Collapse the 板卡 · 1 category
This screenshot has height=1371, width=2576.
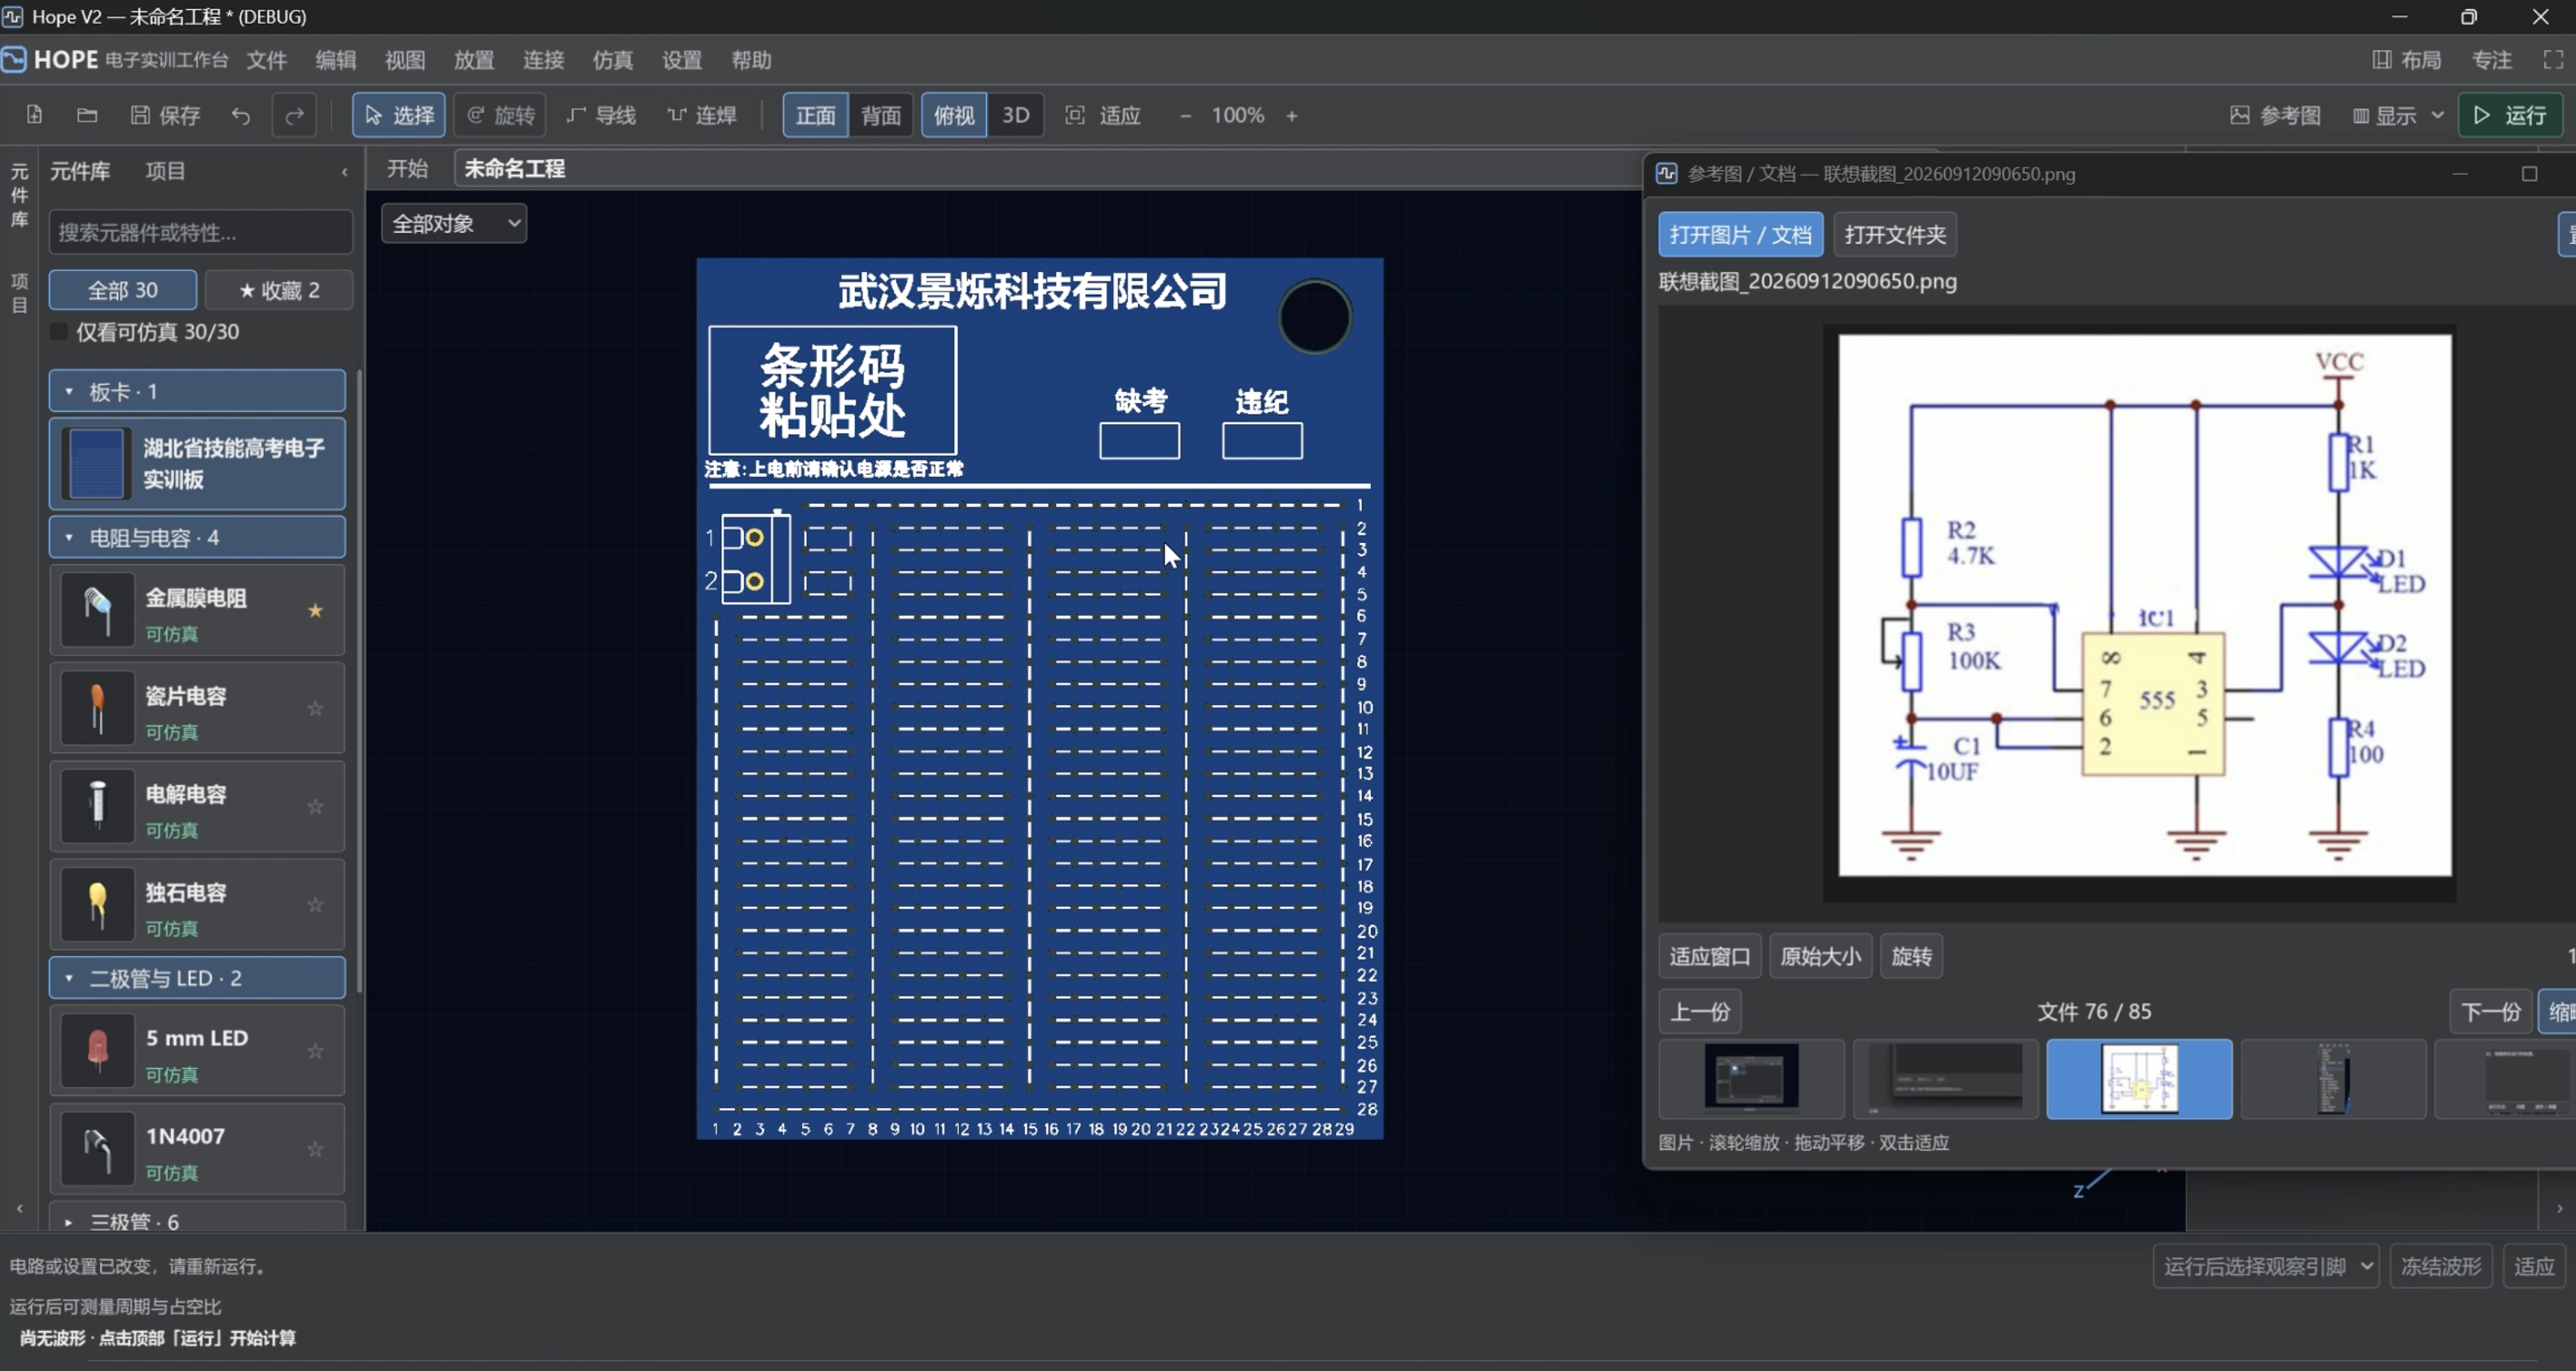pyautogui.click(x=197, y=391)
